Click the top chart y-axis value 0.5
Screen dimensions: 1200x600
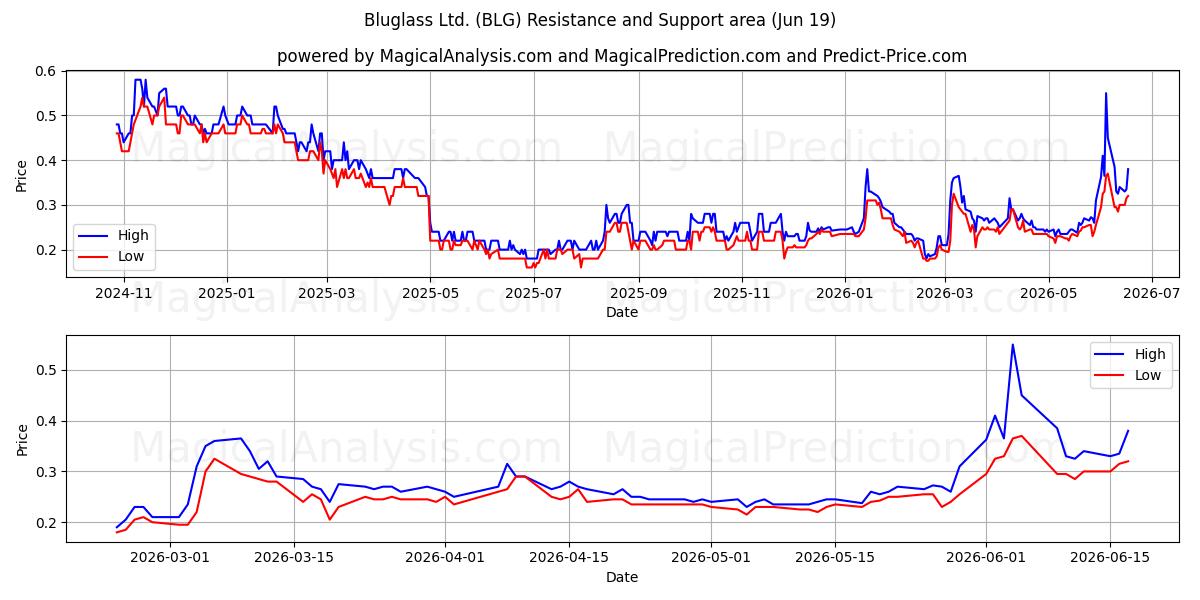tap(46, 116)
